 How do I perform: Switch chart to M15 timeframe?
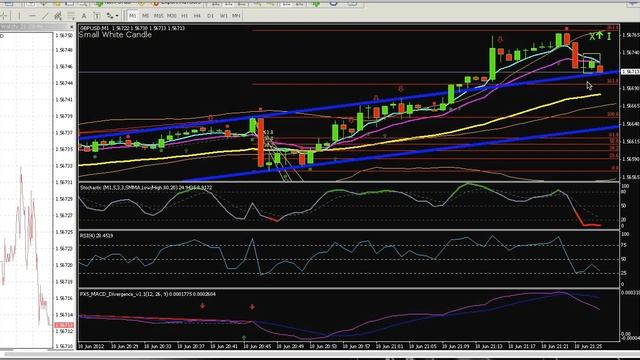pyautogui.click(x=158, y=16)
